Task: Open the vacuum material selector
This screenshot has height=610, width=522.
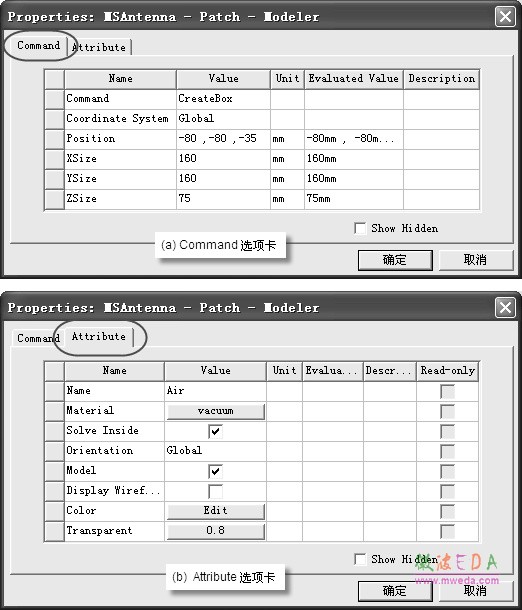Action: pyautogui.click(x=216, y=411)
